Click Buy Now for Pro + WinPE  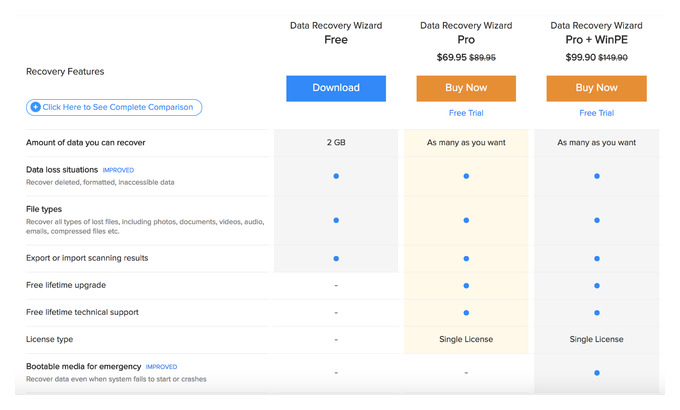[596, 89]
